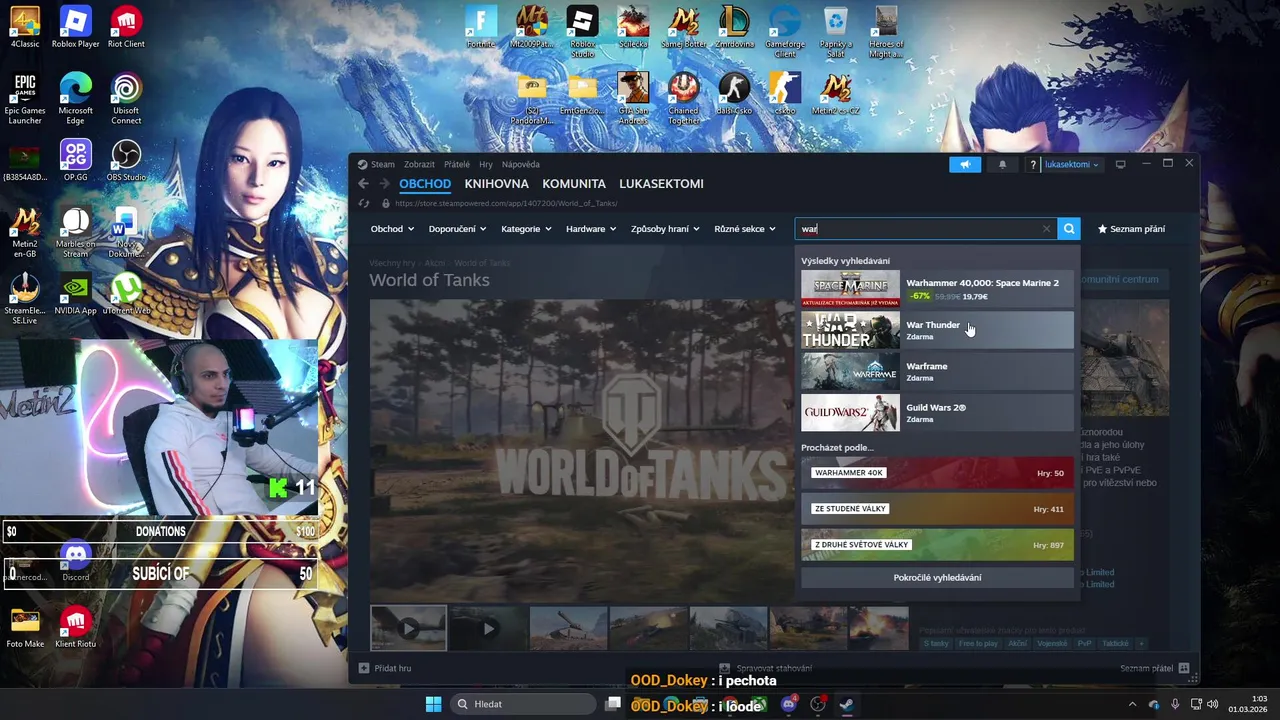Open the Foto Make folder icon

point(25,627)
